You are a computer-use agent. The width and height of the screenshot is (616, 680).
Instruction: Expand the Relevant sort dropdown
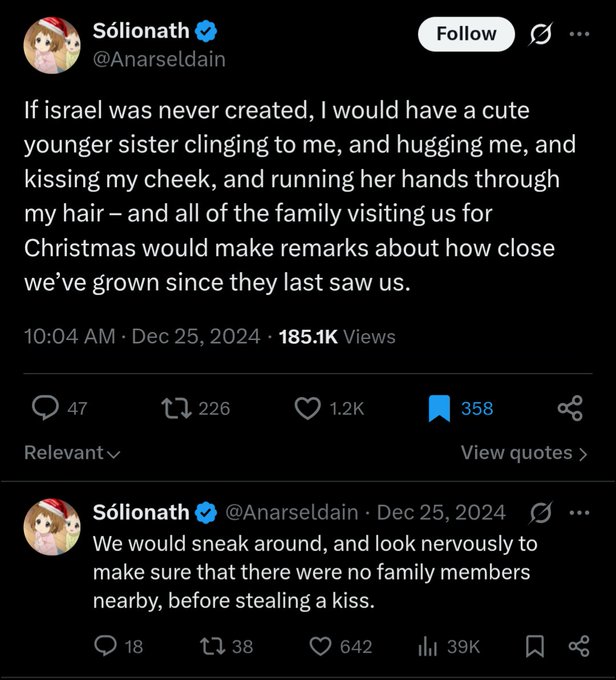[72, 453]
